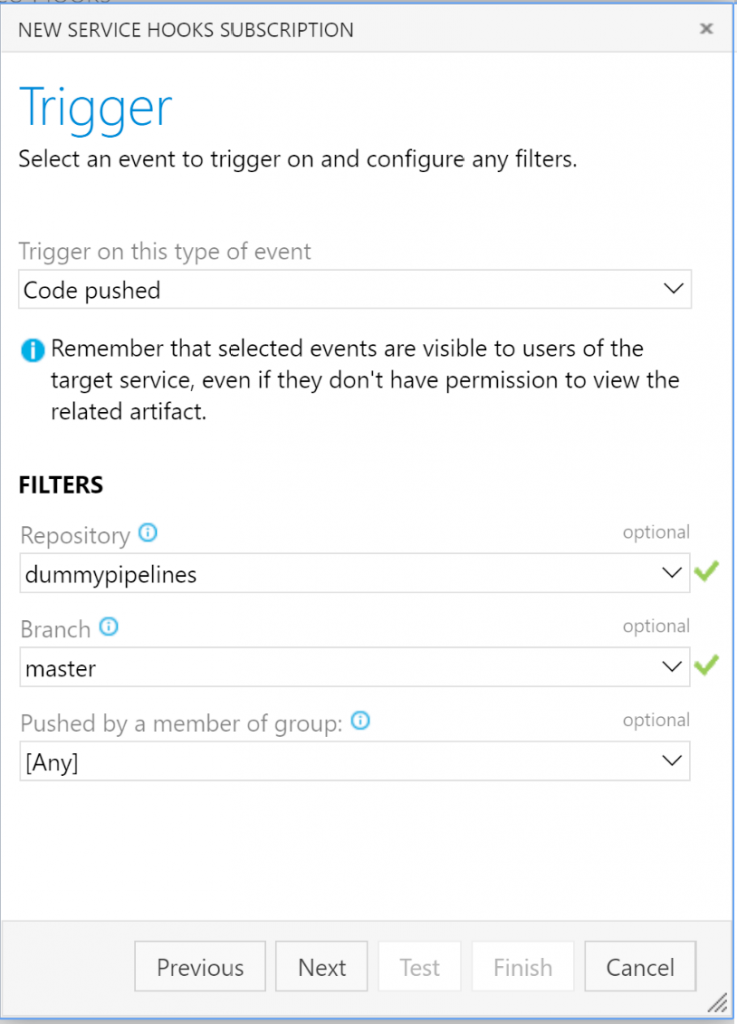The image size is (737, 1024).
Task: Click the green checkmark beside Repository field
Action: coord(706,573)
